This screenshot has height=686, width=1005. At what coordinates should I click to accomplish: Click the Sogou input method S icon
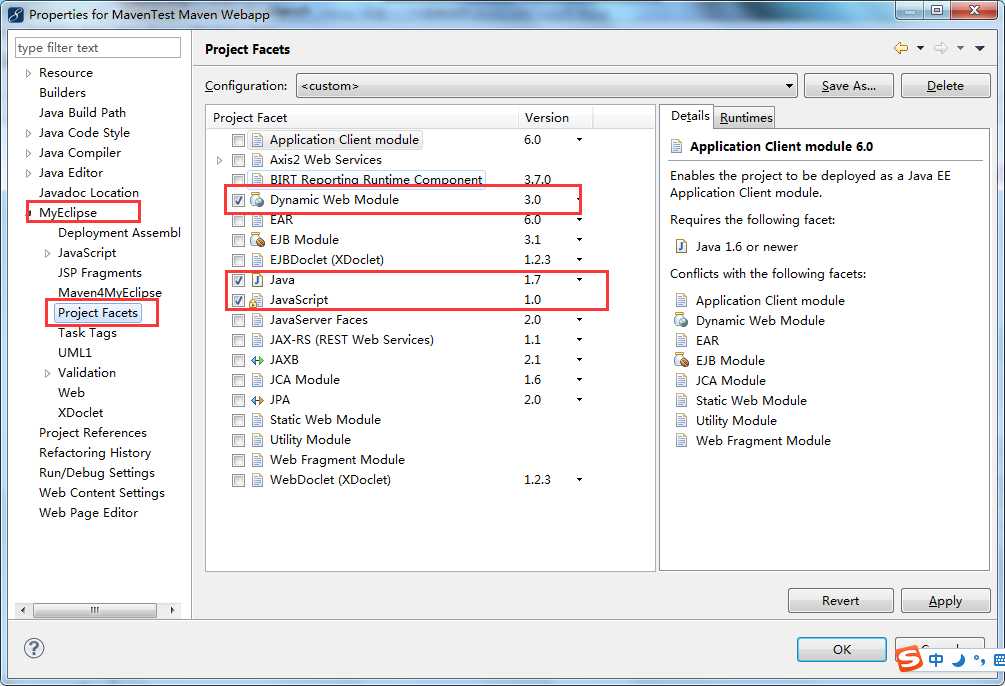point(909,658)
